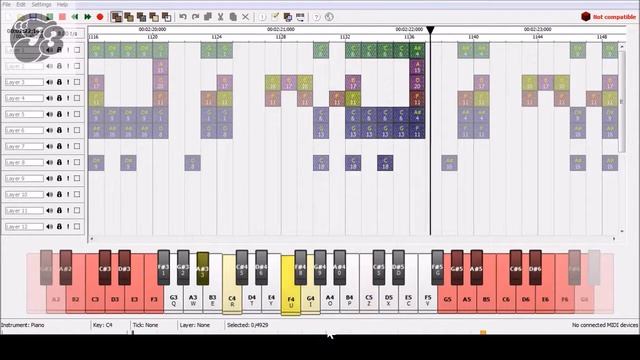Select the third instrument icon in the toolbar

point(142,17)
